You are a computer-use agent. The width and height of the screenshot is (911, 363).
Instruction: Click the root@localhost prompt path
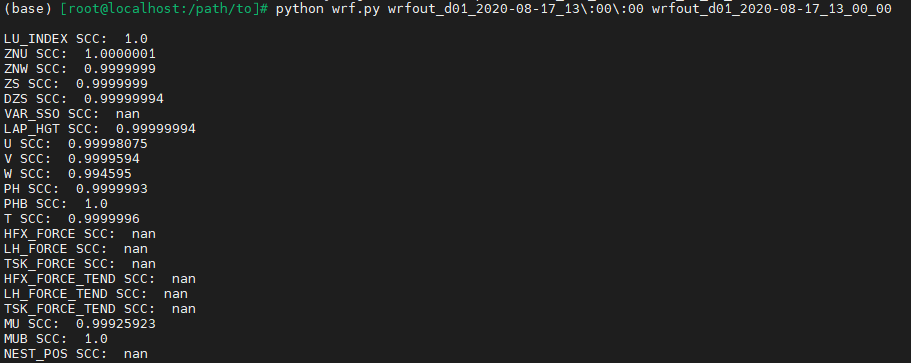point(164,9)
